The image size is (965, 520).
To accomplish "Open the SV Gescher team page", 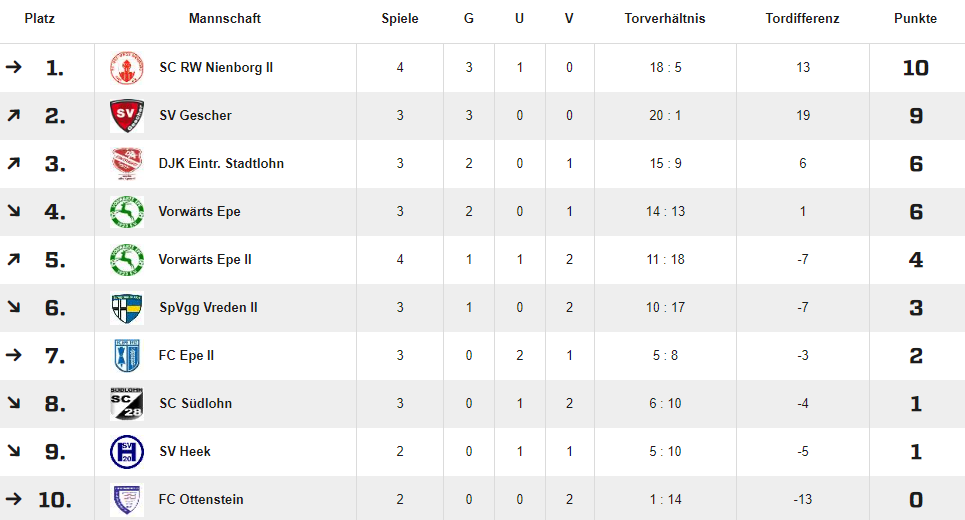I will [195, 116].
